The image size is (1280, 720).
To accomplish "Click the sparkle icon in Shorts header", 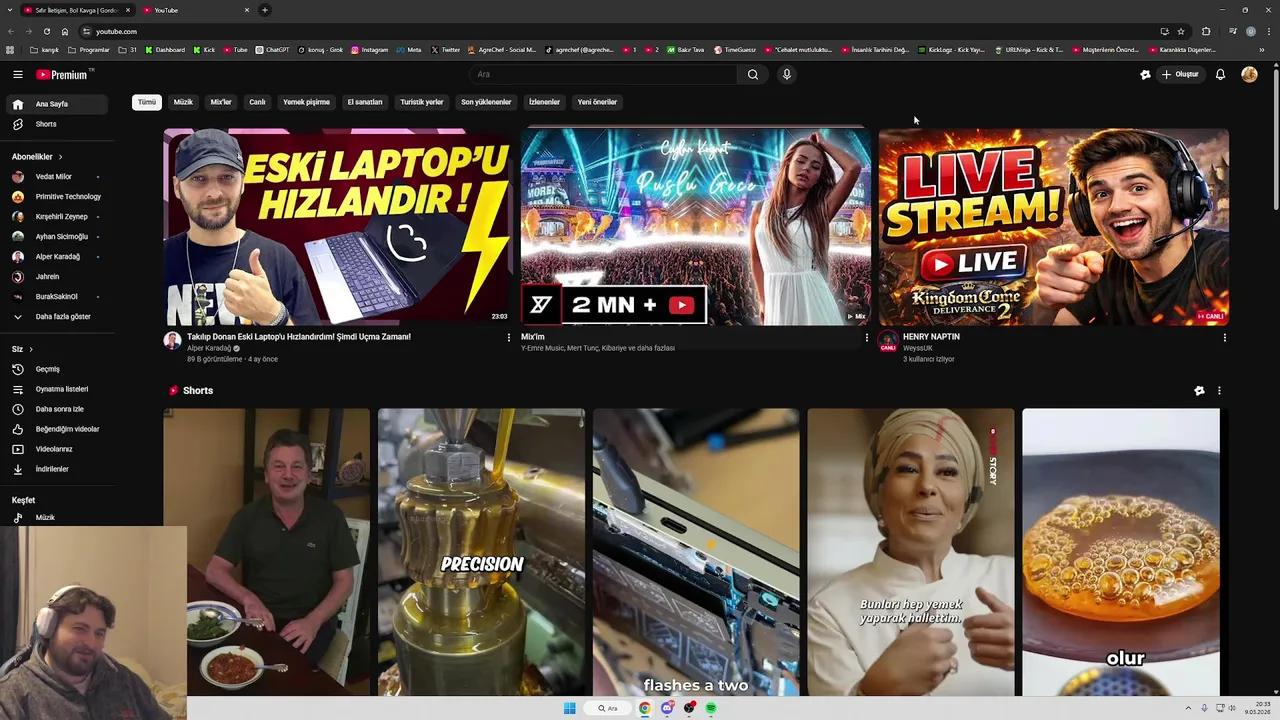I will [x=1199, y=391].
